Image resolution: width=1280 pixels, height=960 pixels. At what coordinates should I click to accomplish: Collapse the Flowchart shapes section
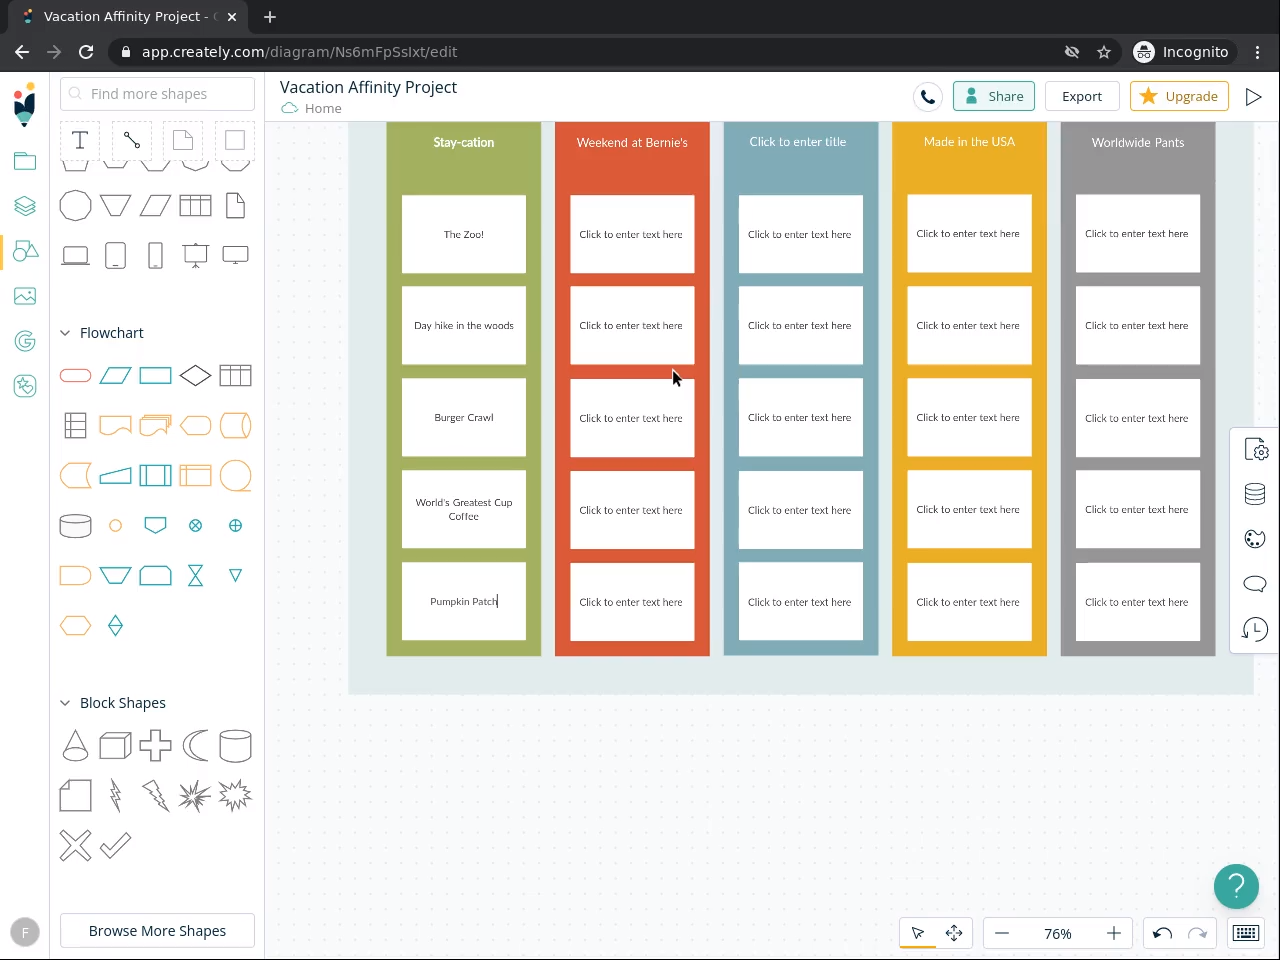[x=66, y=333]
